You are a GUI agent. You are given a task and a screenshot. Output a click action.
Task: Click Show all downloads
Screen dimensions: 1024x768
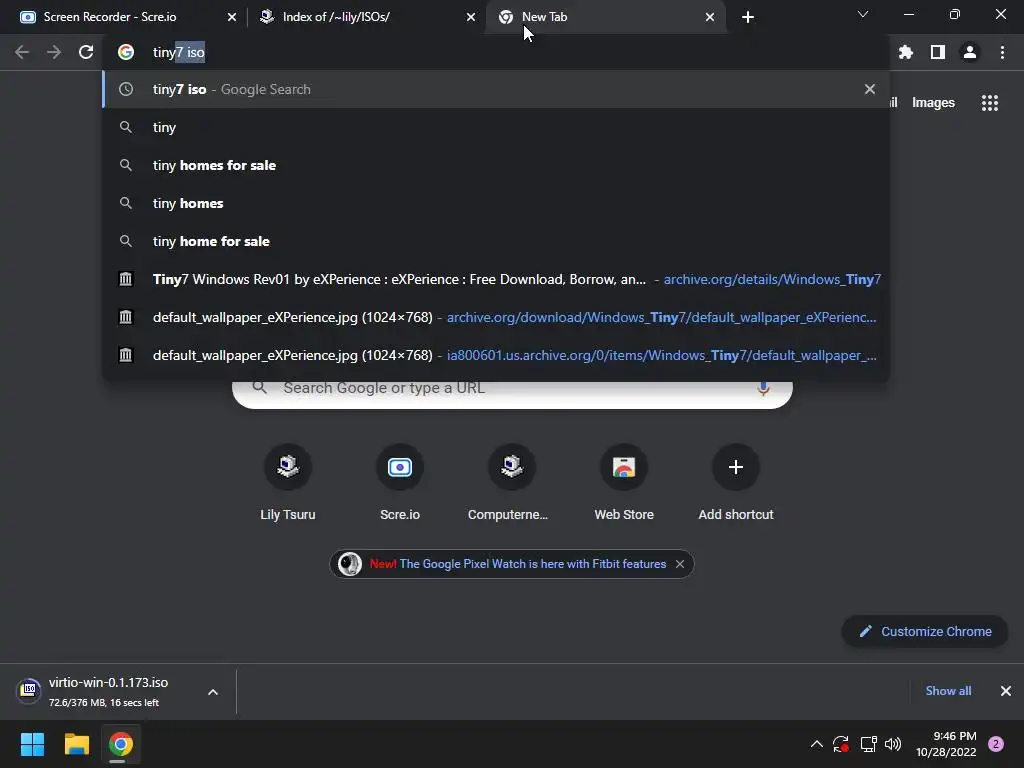pos(948,691)
